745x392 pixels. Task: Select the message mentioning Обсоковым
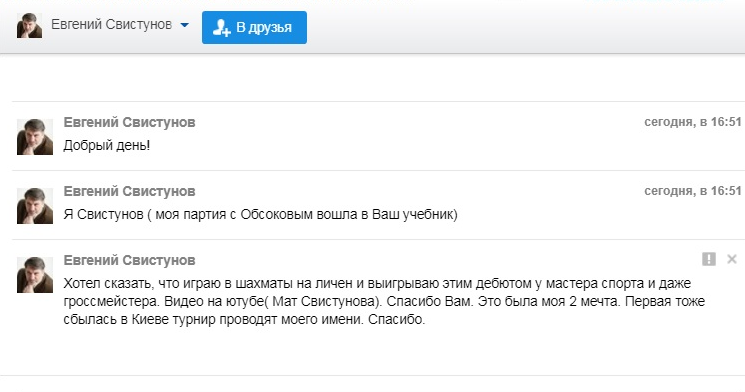click(x=260, y=215)
